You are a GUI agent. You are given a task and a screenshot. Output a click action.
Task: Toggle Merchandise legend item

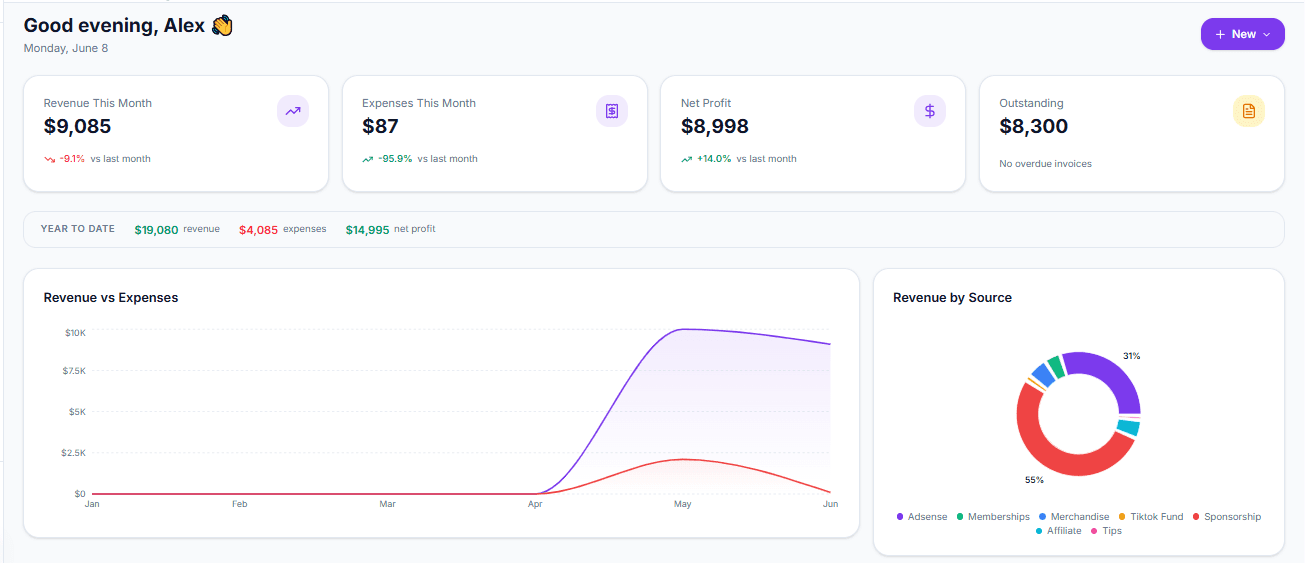point(1074,517)
